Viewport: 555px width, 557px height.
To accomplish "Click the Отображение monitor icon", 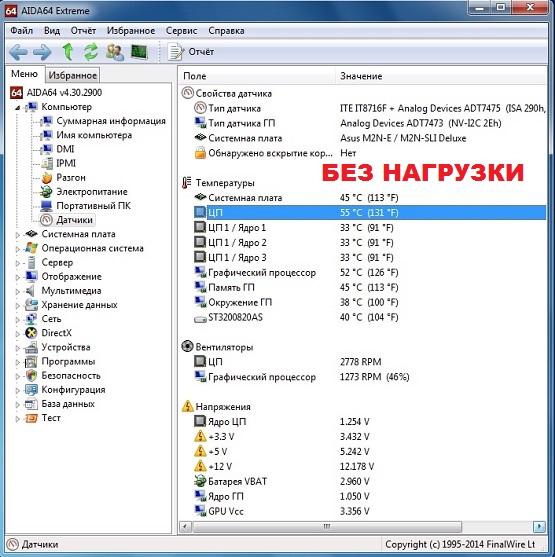I will 31,276.
